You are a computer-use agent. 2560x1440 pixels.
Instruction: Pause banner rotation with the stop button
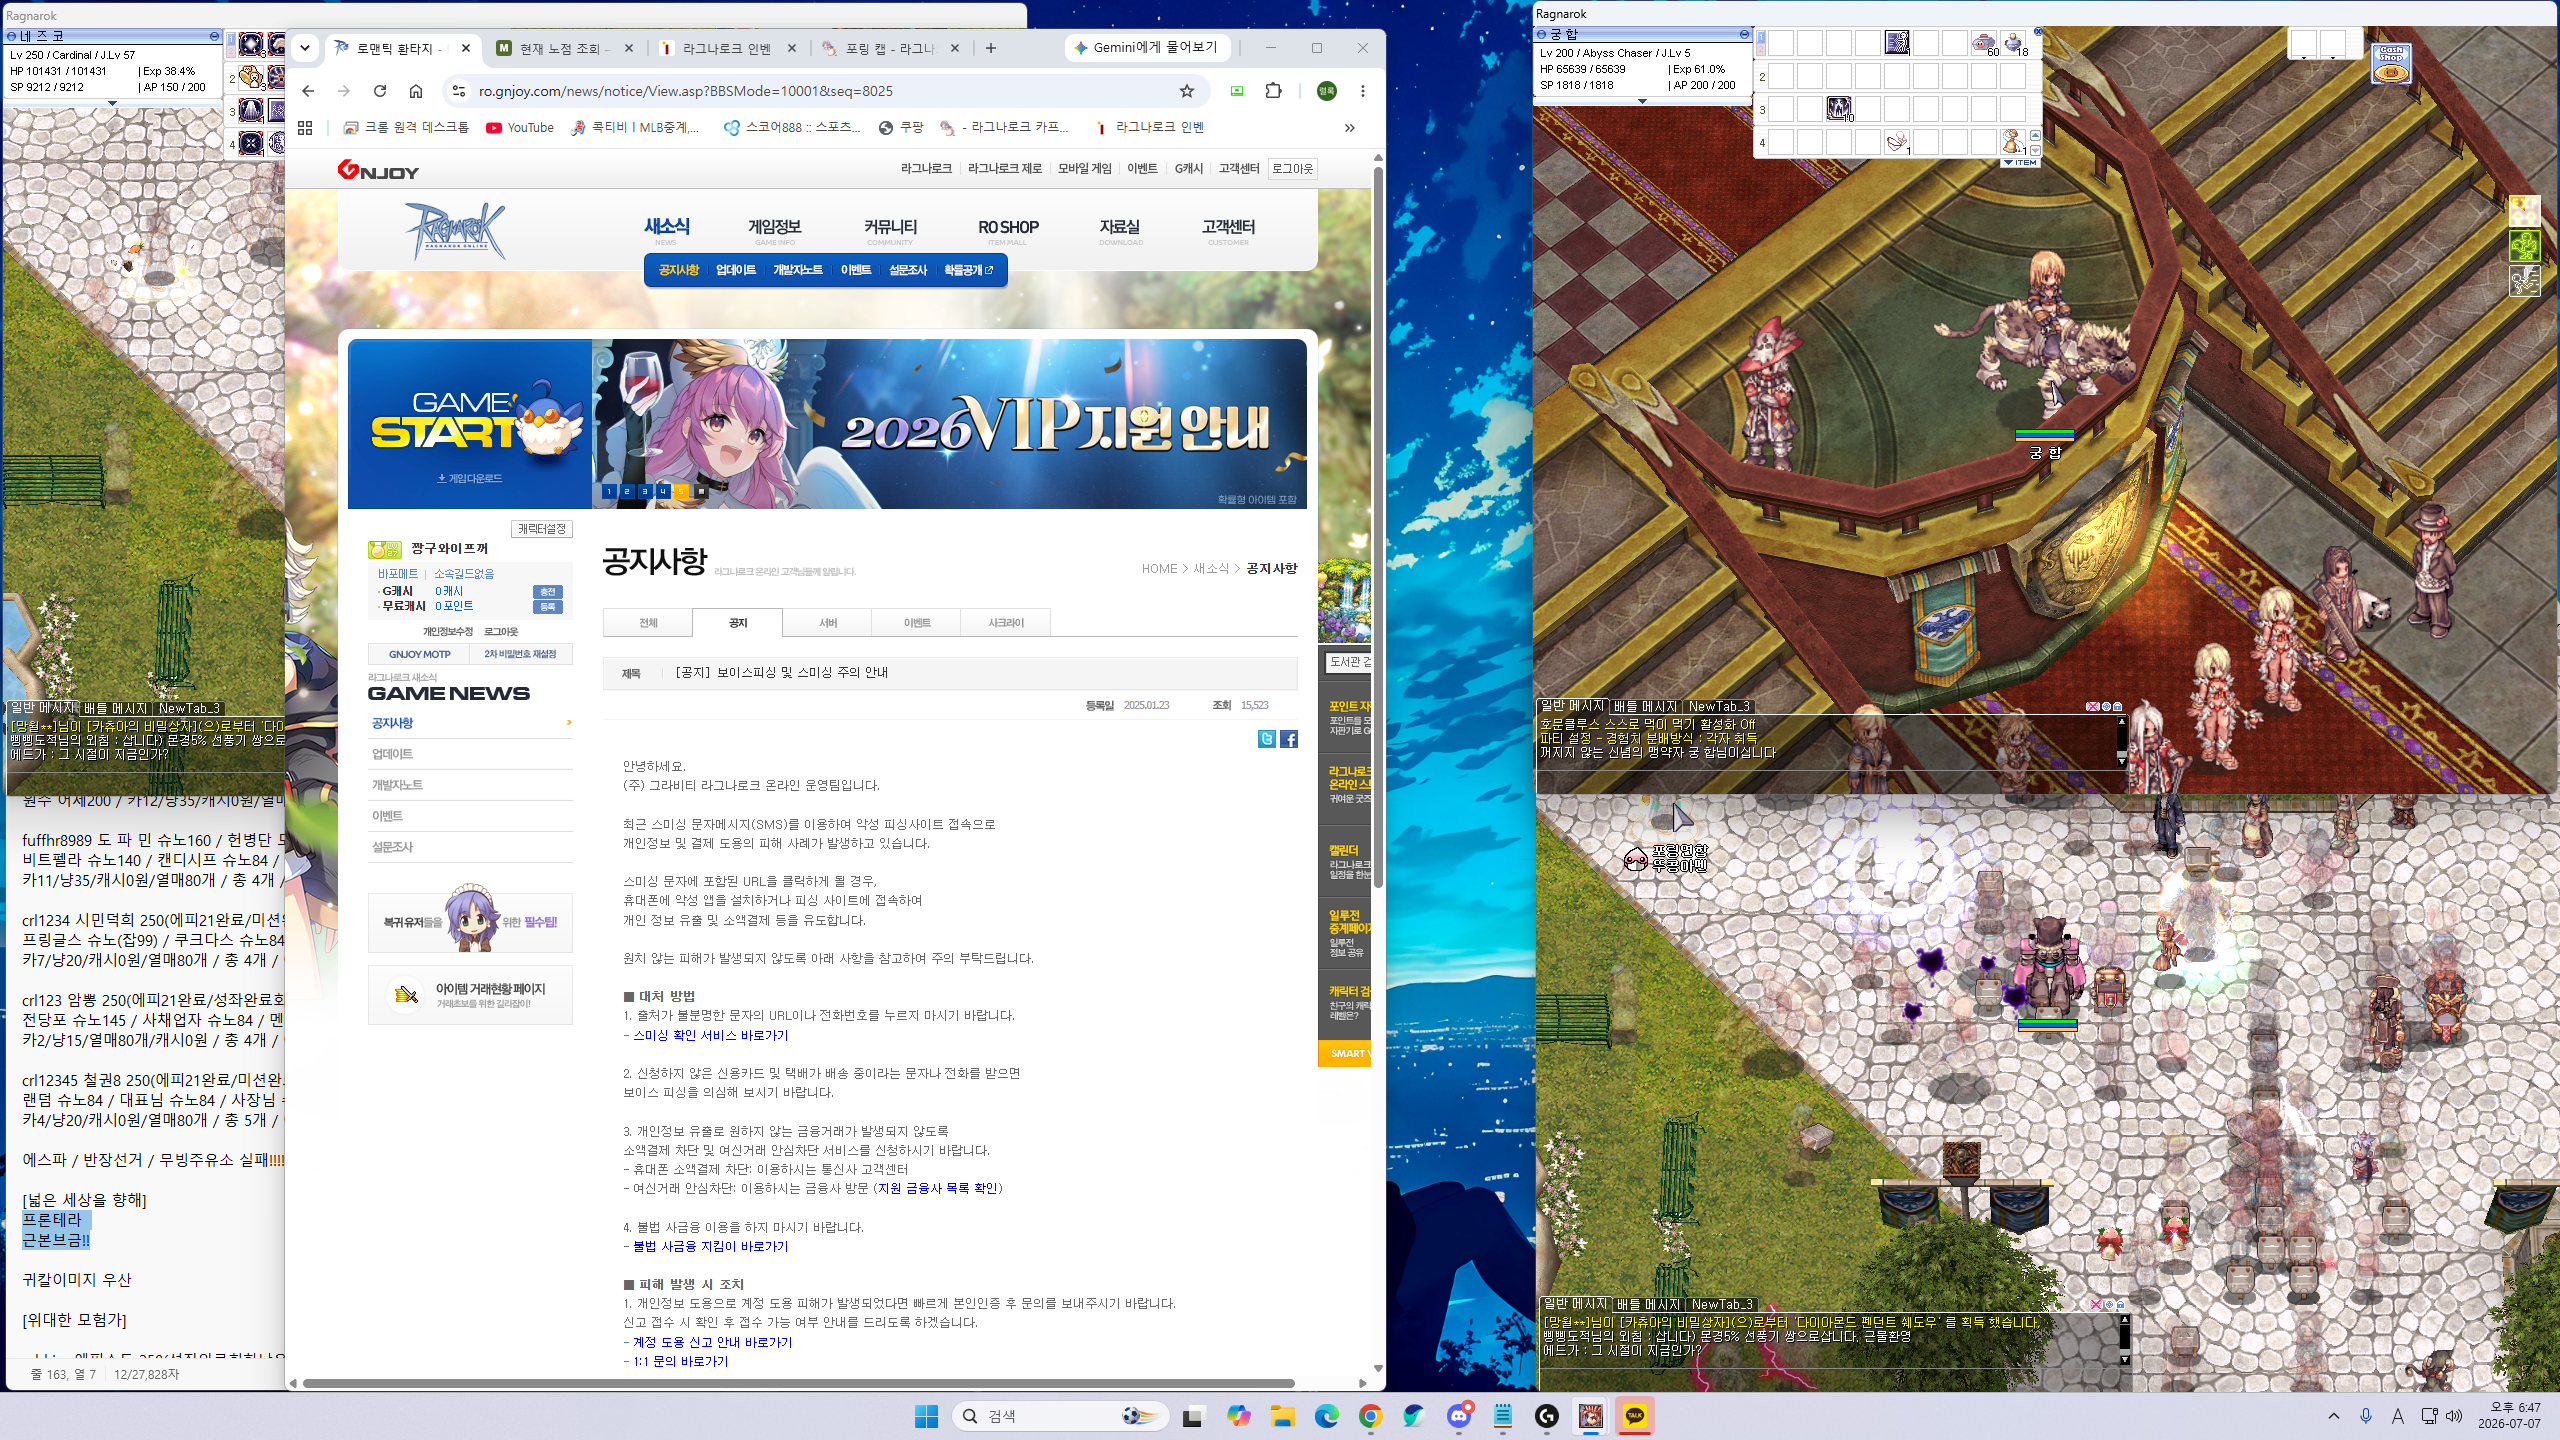tap(702, 491)
